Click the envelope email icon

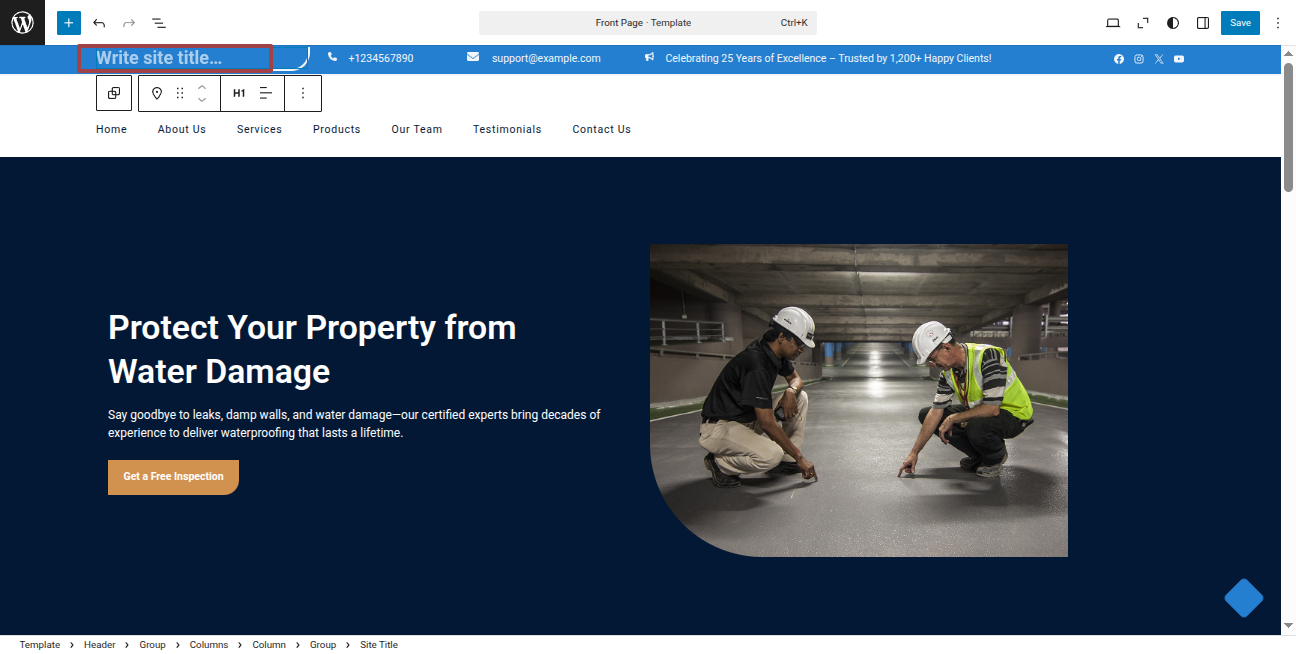[473, 58]
